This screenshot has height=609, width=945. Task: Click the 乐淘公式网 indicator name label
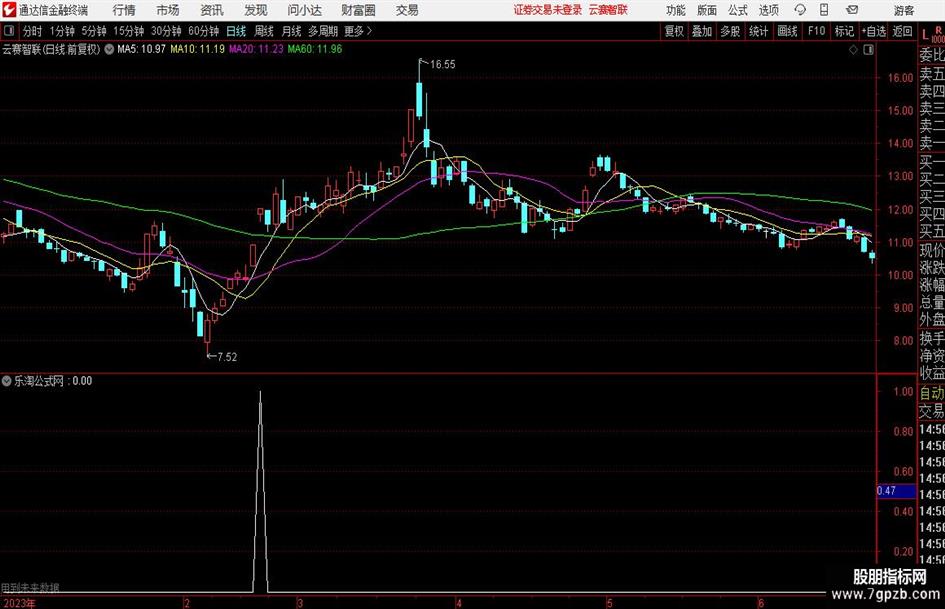tap(39, 380)
